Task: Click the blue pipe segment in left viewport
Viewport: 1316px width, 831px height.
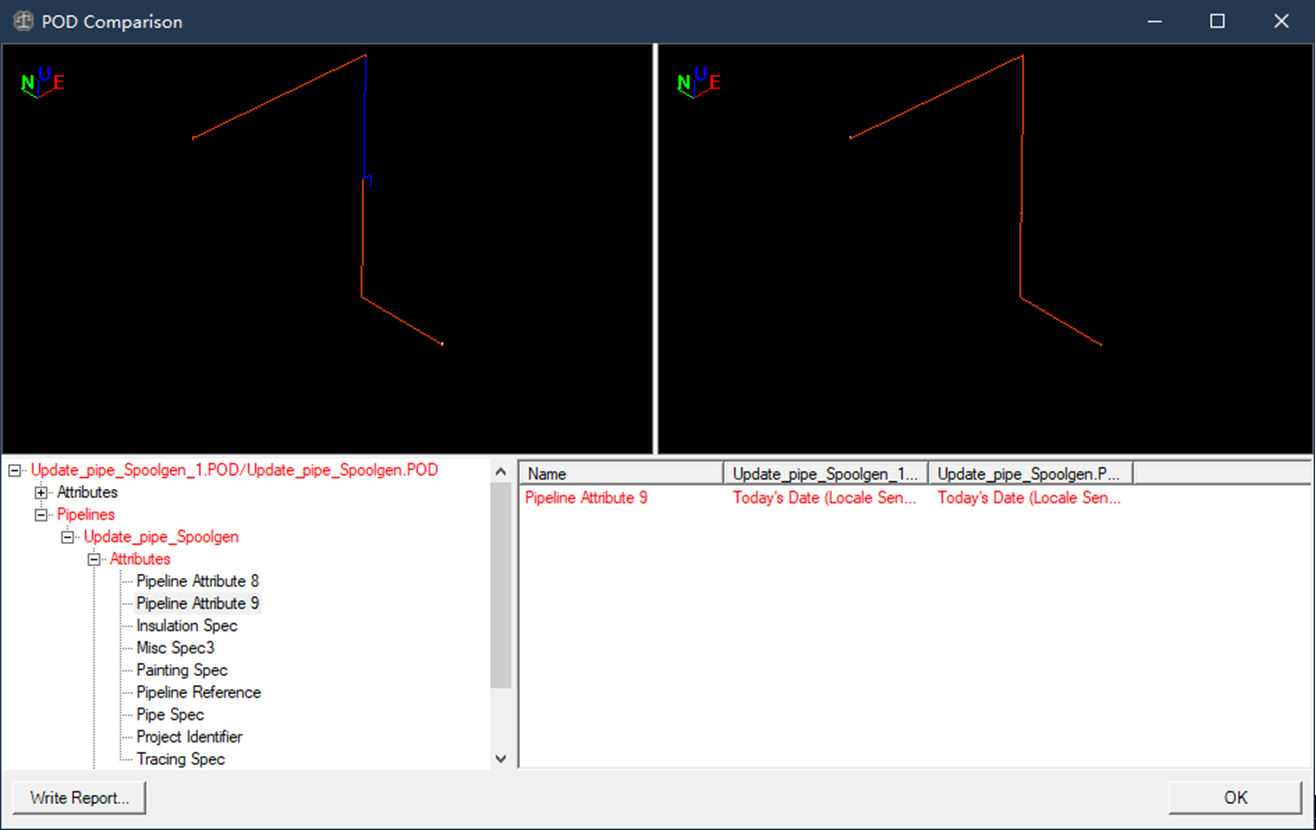Action: click(366, 120)
